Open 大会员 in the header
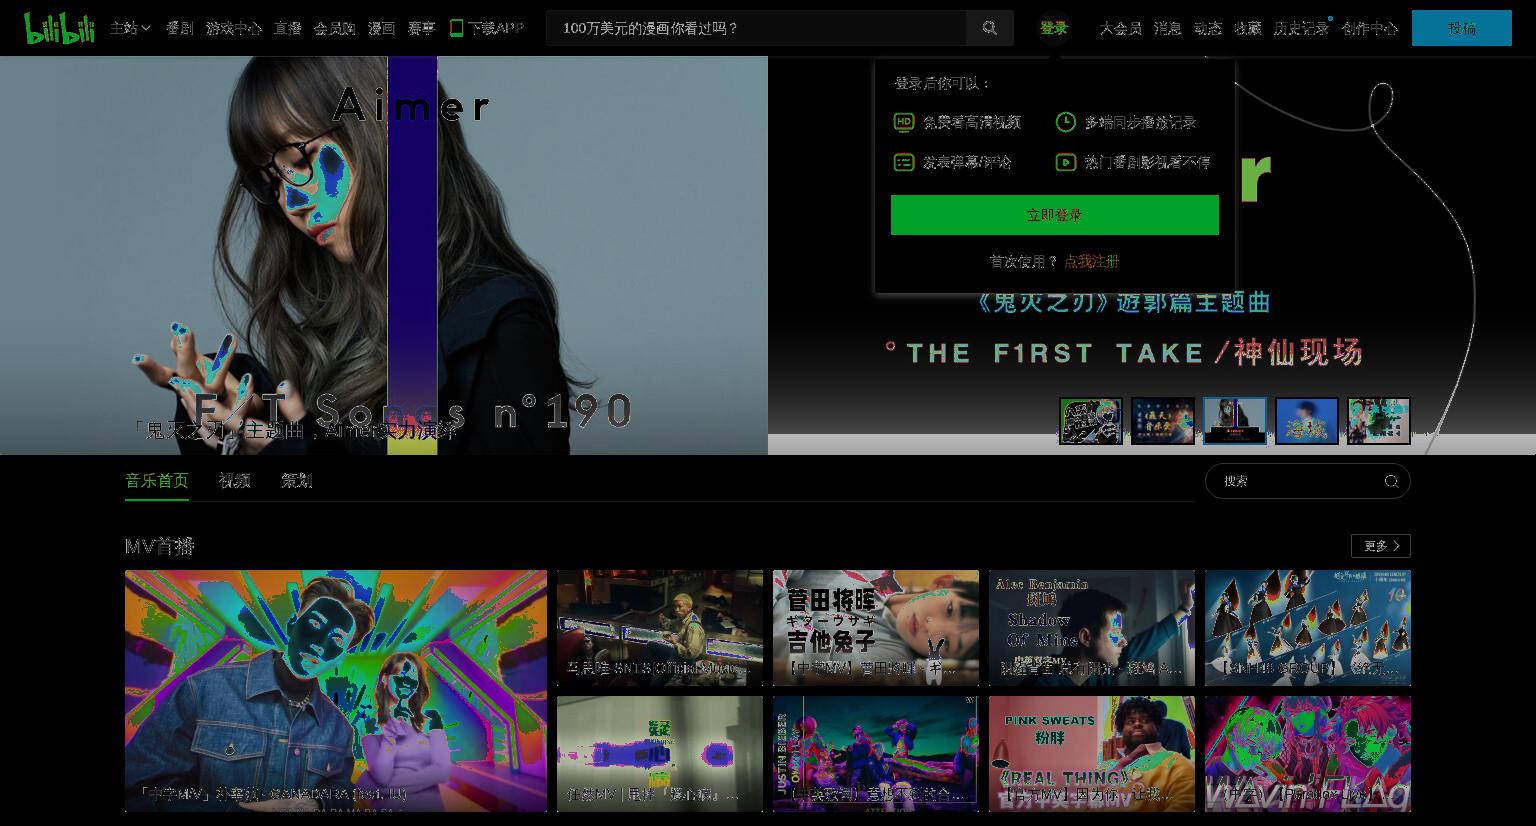This screenshot has width=1536, height=826. tap(1120, 28)
